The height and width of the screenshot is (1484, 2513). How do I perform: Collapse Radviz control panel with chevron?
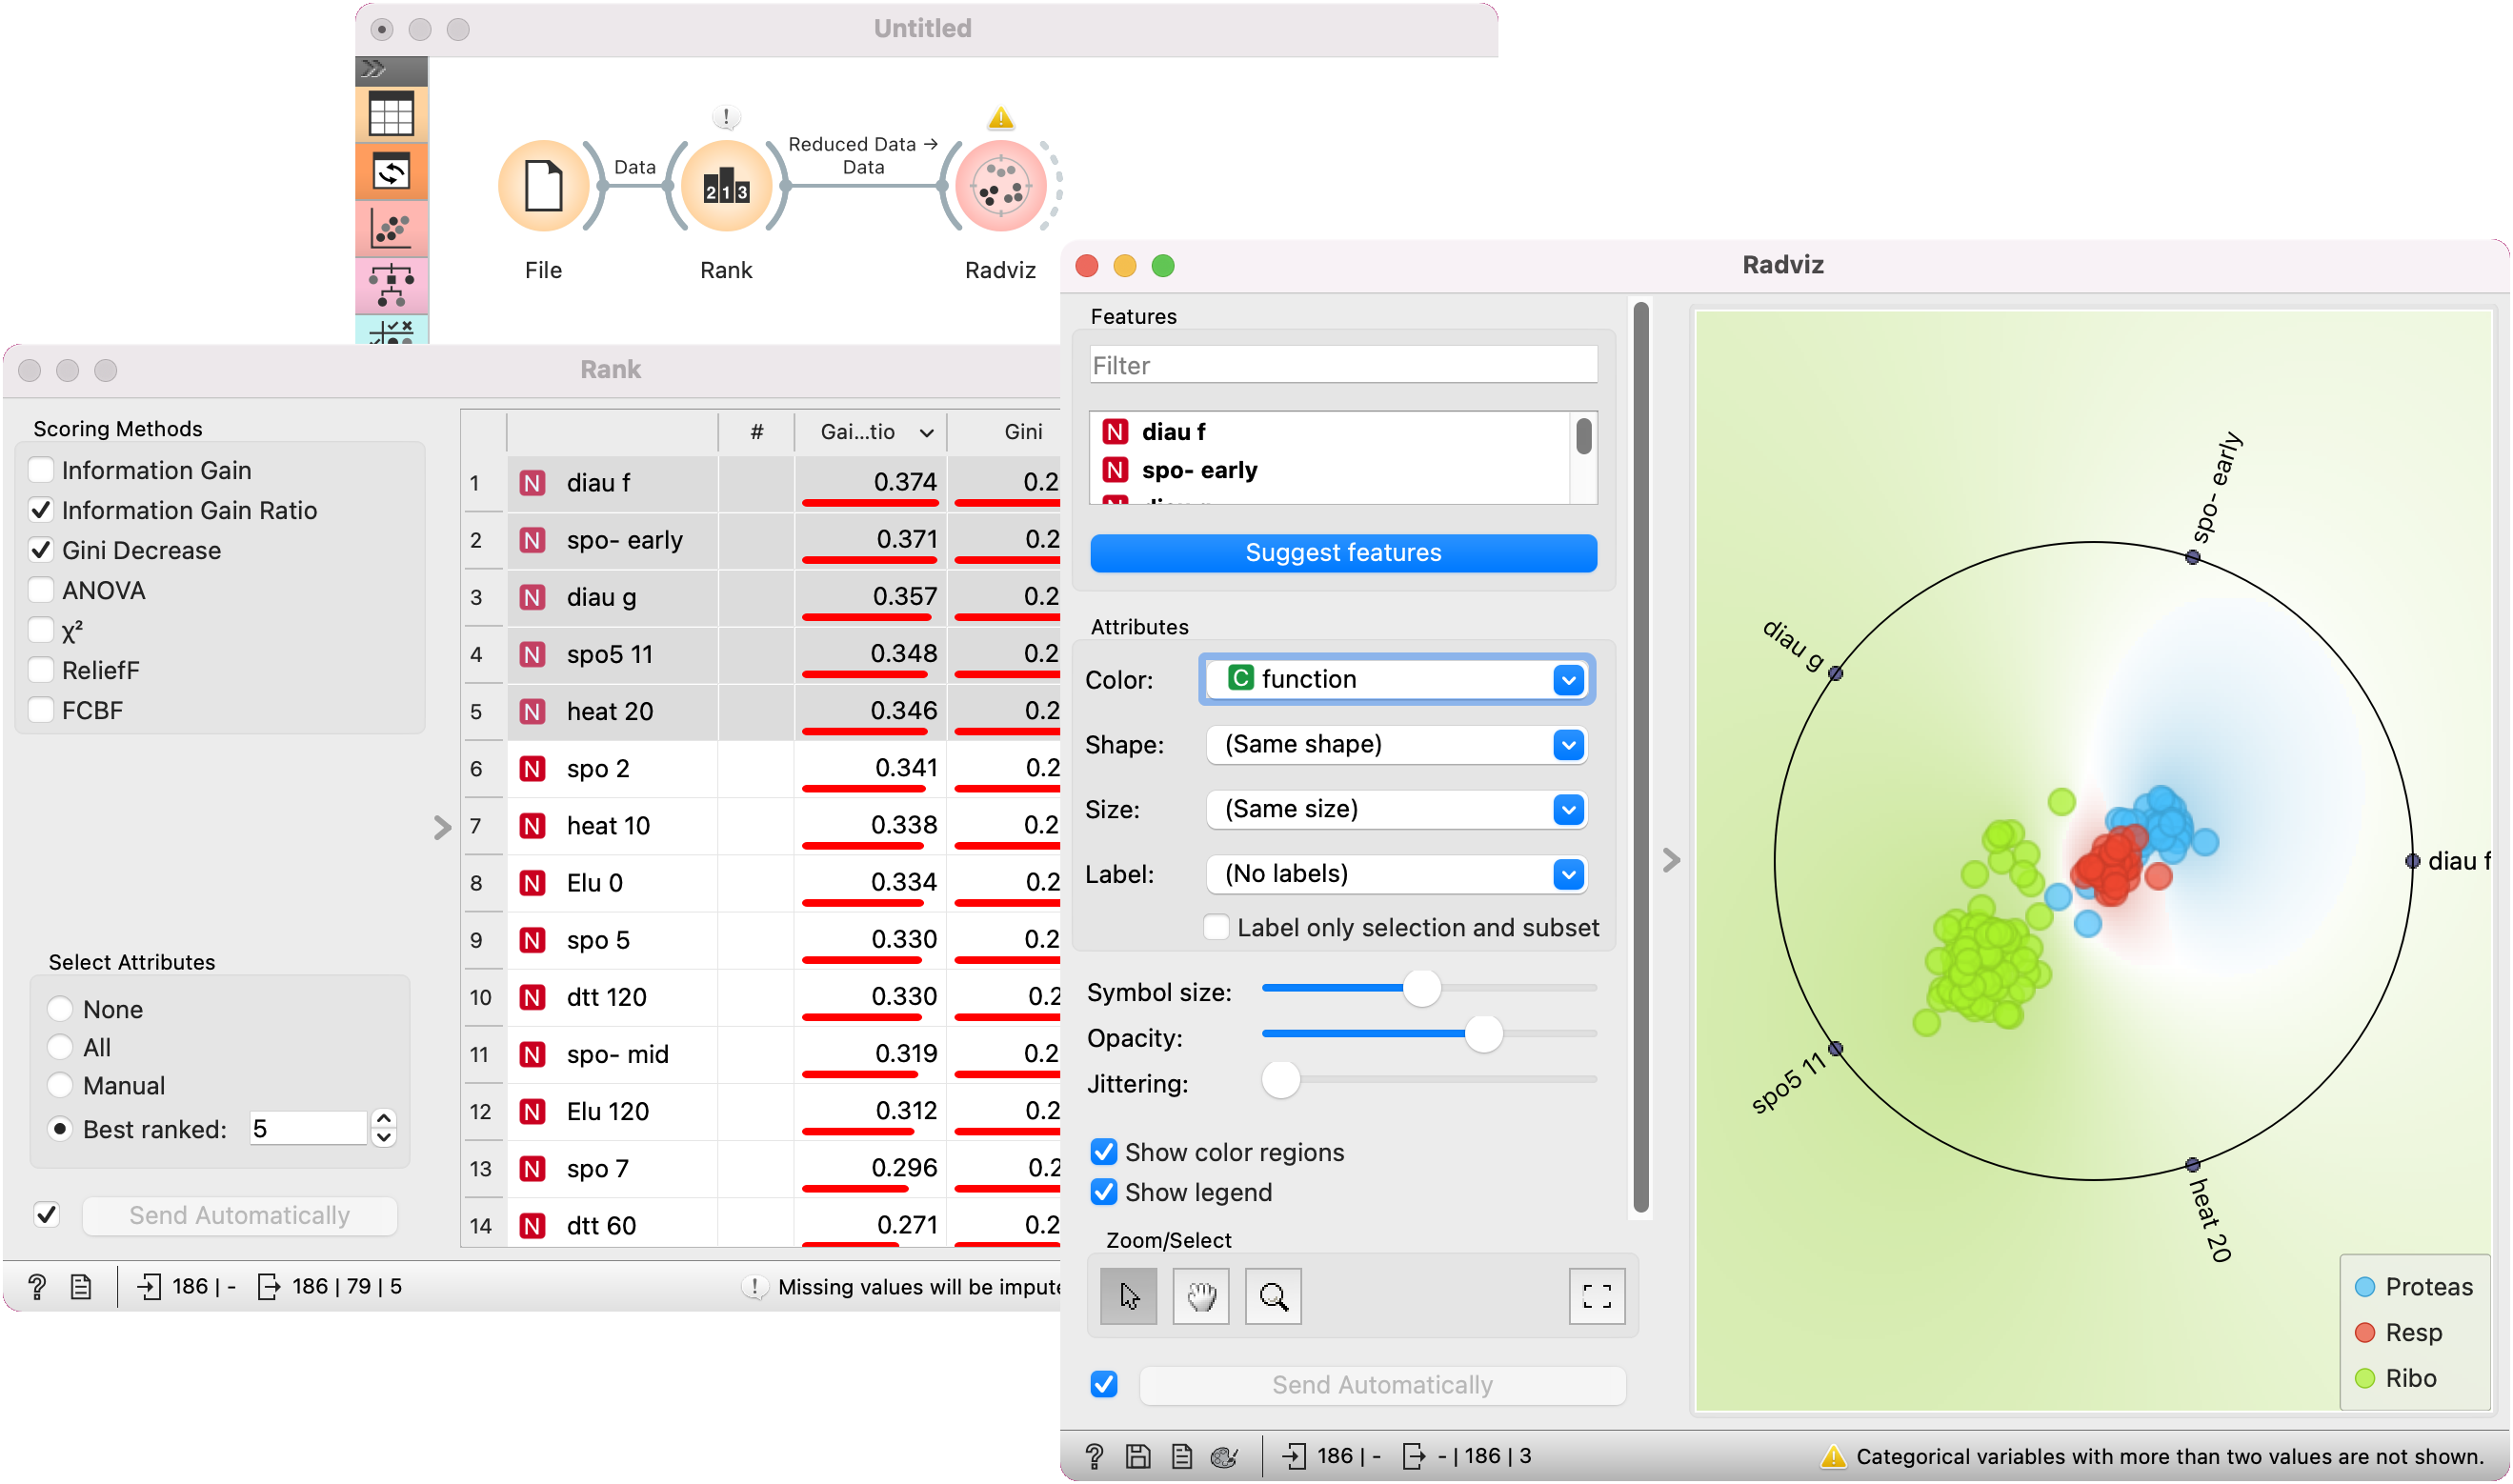pyautogui.click(x=1671, y=860)
